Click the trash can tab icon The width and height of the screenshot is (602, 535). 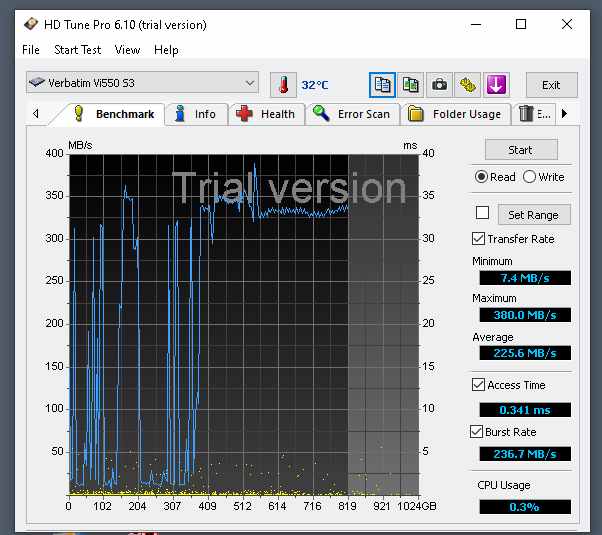click(x=527, y=114)
